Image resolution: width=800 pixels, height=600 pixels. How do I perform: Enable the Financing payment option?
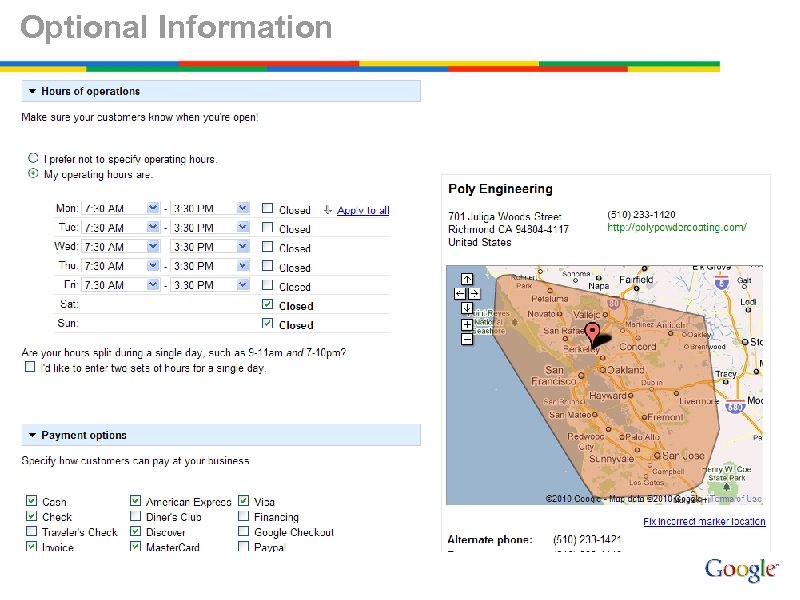click(243, 516)
